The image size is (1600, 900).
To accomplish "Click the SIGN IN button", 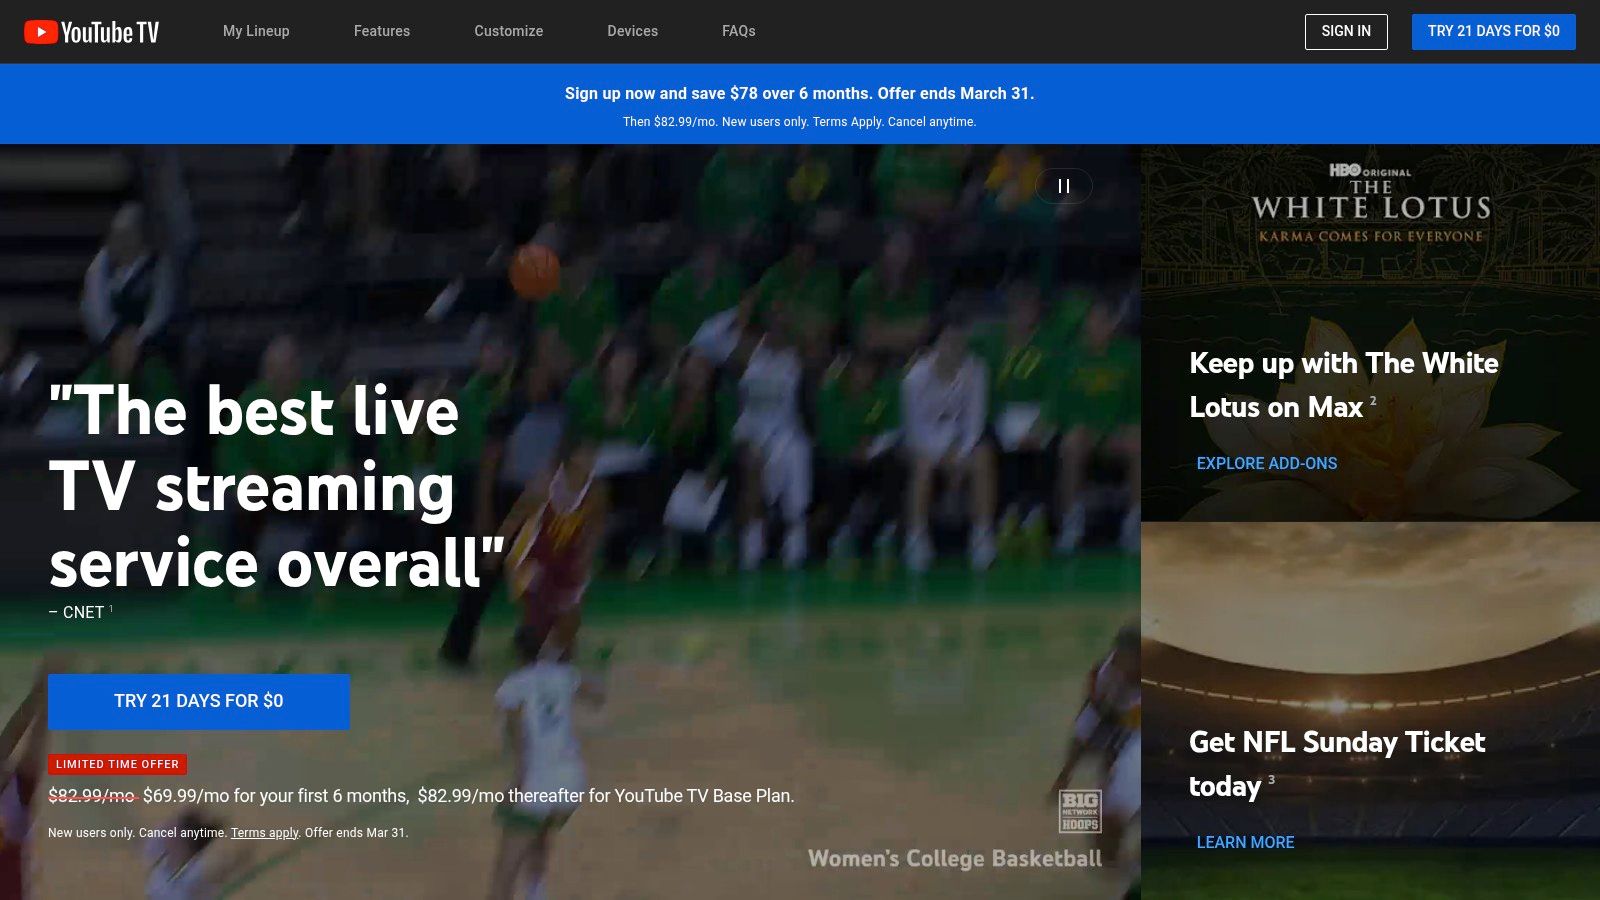I will 1346,32.
